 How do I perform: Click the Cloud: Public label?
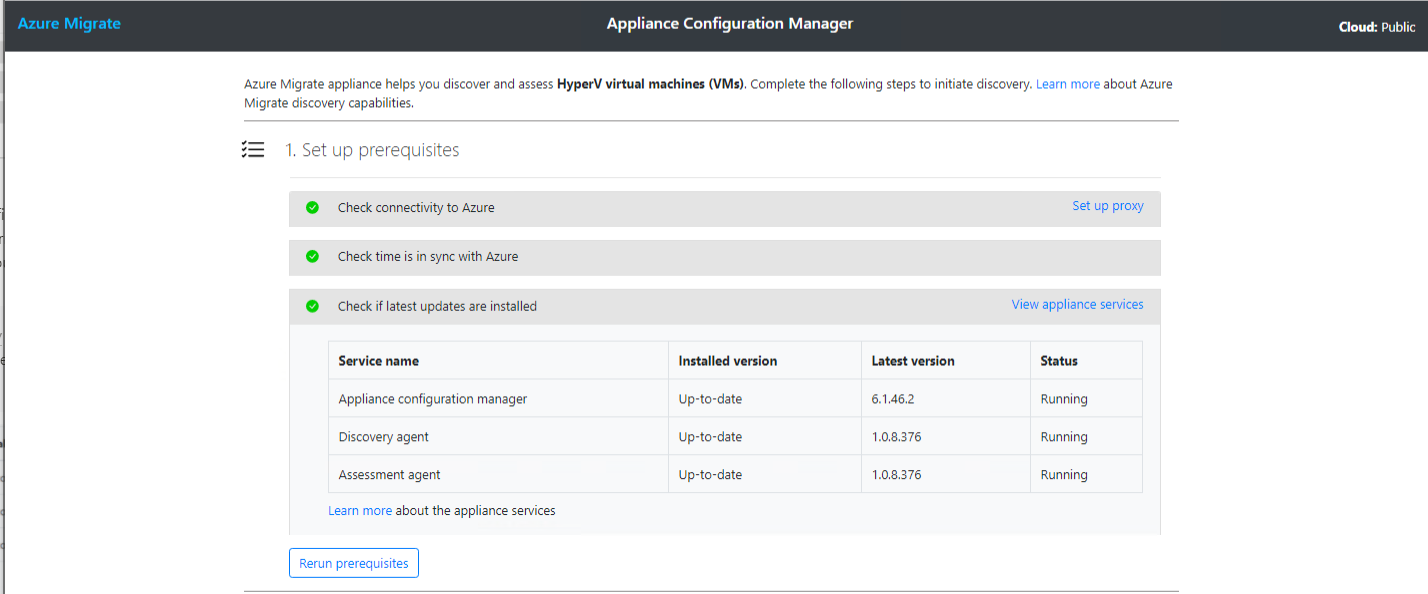click(x=1377, y=27)
